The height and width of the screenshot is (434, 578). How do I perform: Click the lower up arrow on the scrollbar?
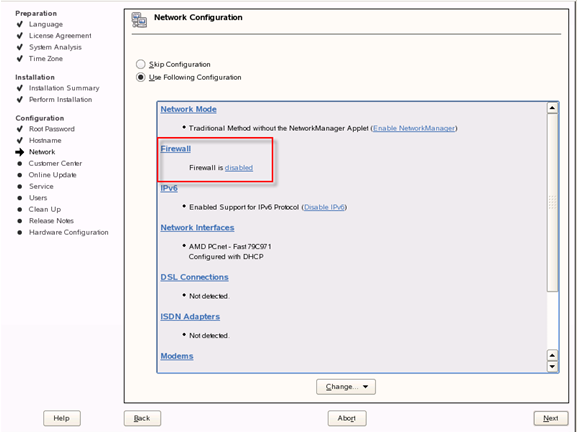tap(552, 355)
